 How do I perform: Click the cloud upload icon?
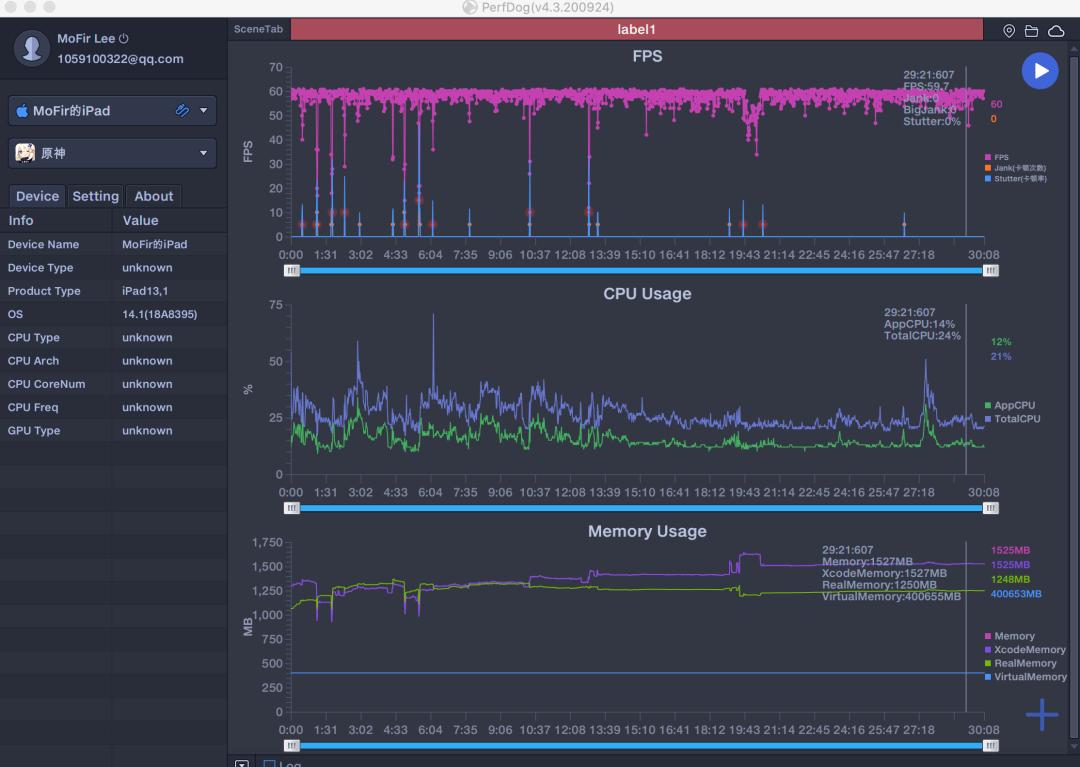pos(1055,31)
